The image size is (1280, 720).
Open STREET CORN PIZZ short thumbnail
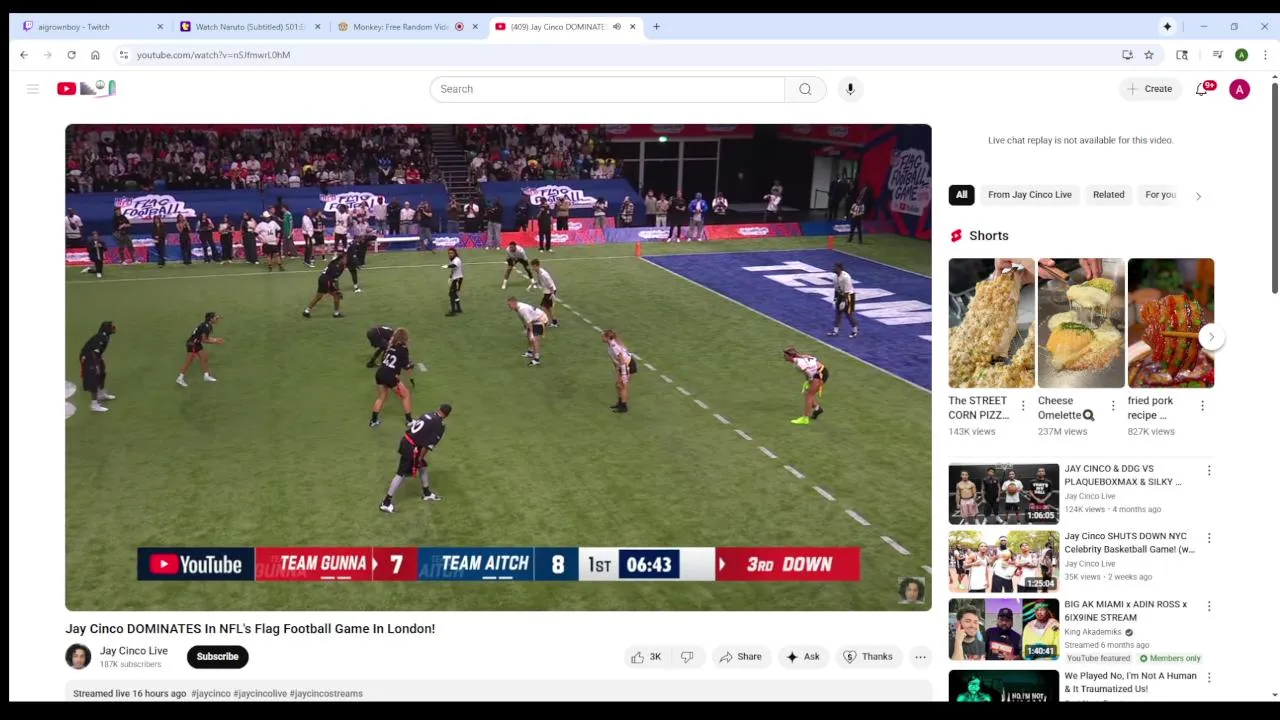[x=991, y=323]
